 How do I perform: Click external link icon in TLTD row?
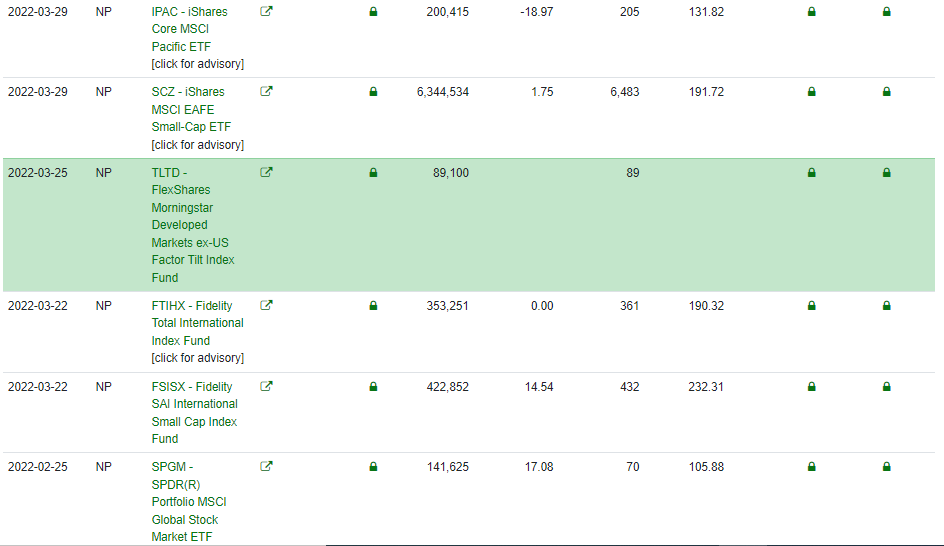pyautogui.click(x=266, y=172)
